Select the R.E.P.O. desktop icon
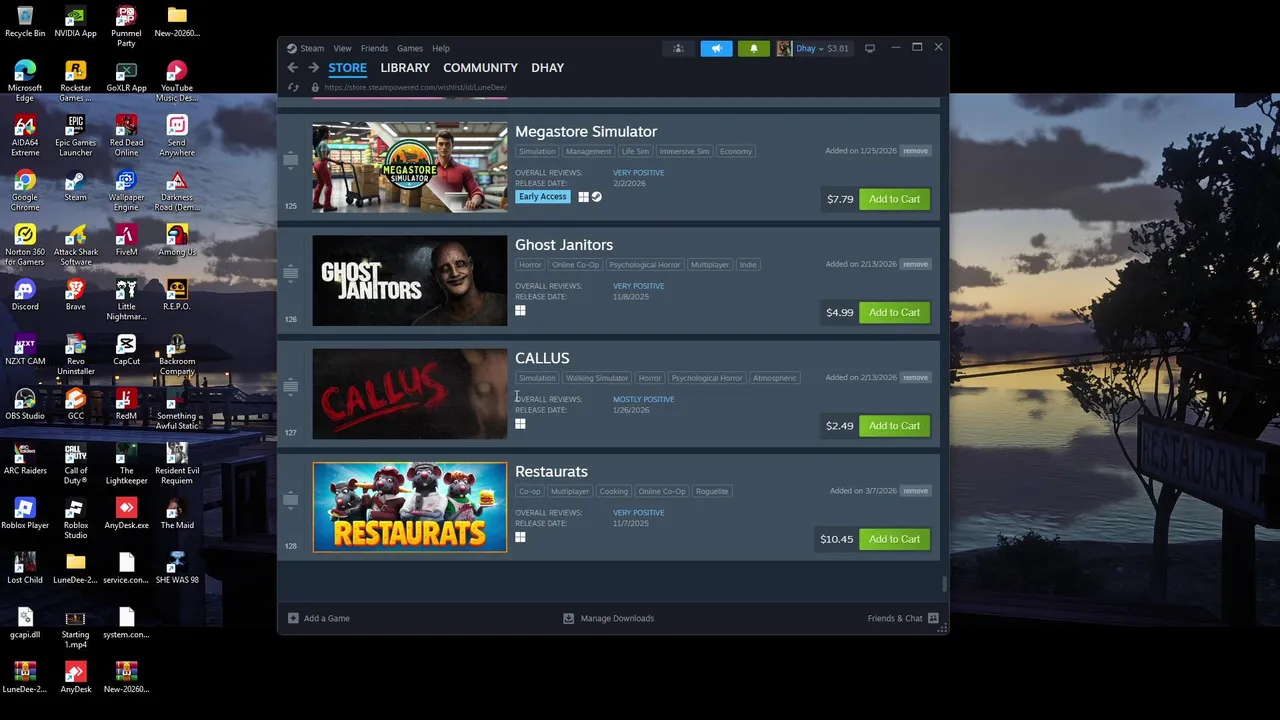The height and width of the screenshot is (720, 1280). coord(177,295)
